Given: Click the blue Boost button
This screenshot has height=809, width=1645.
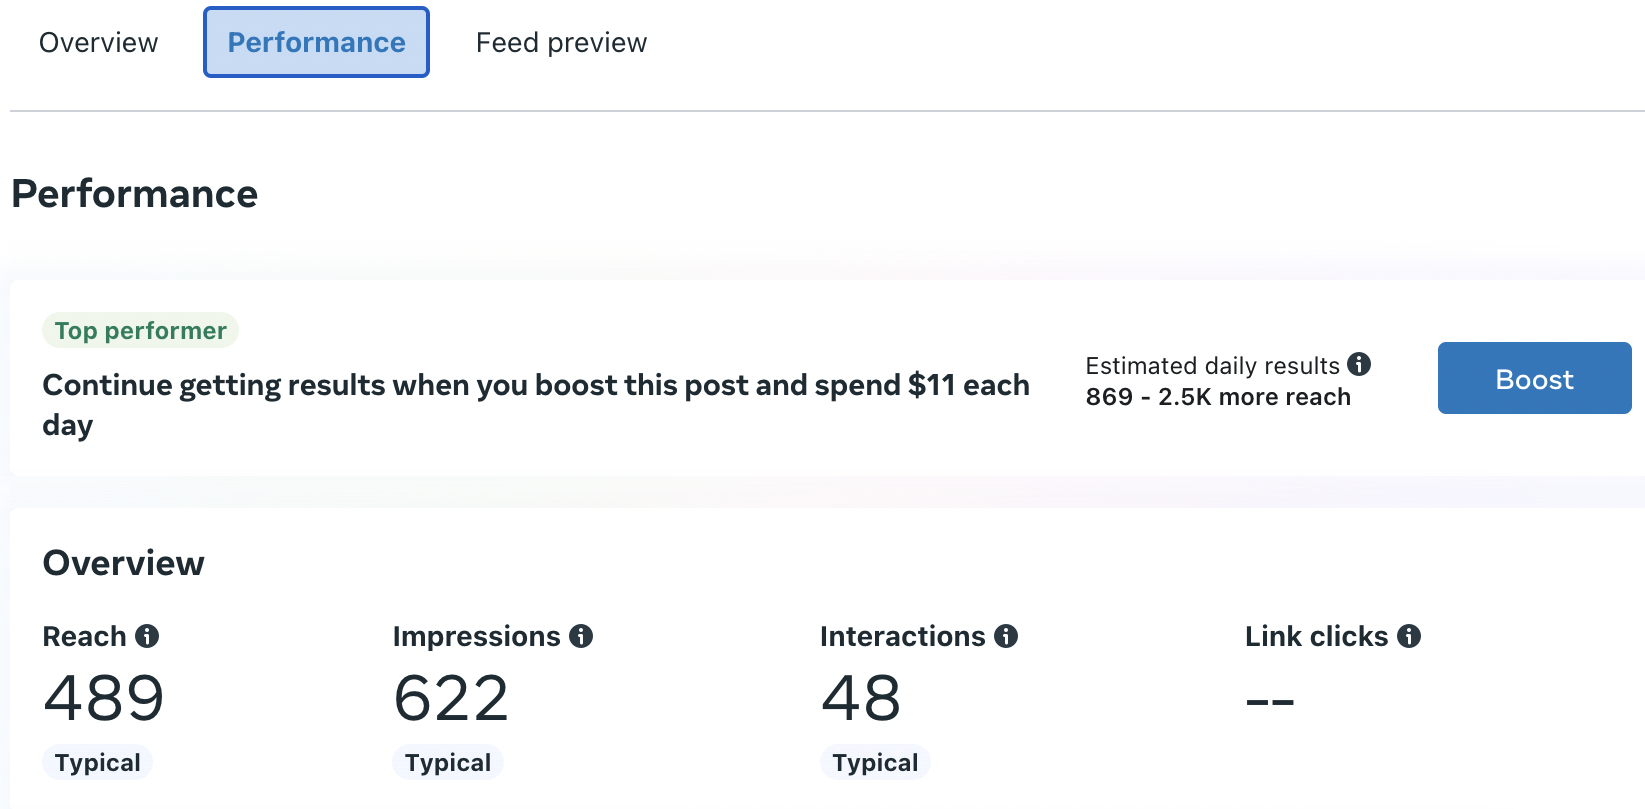Looking at the screenshot, I should (1534, 378).
